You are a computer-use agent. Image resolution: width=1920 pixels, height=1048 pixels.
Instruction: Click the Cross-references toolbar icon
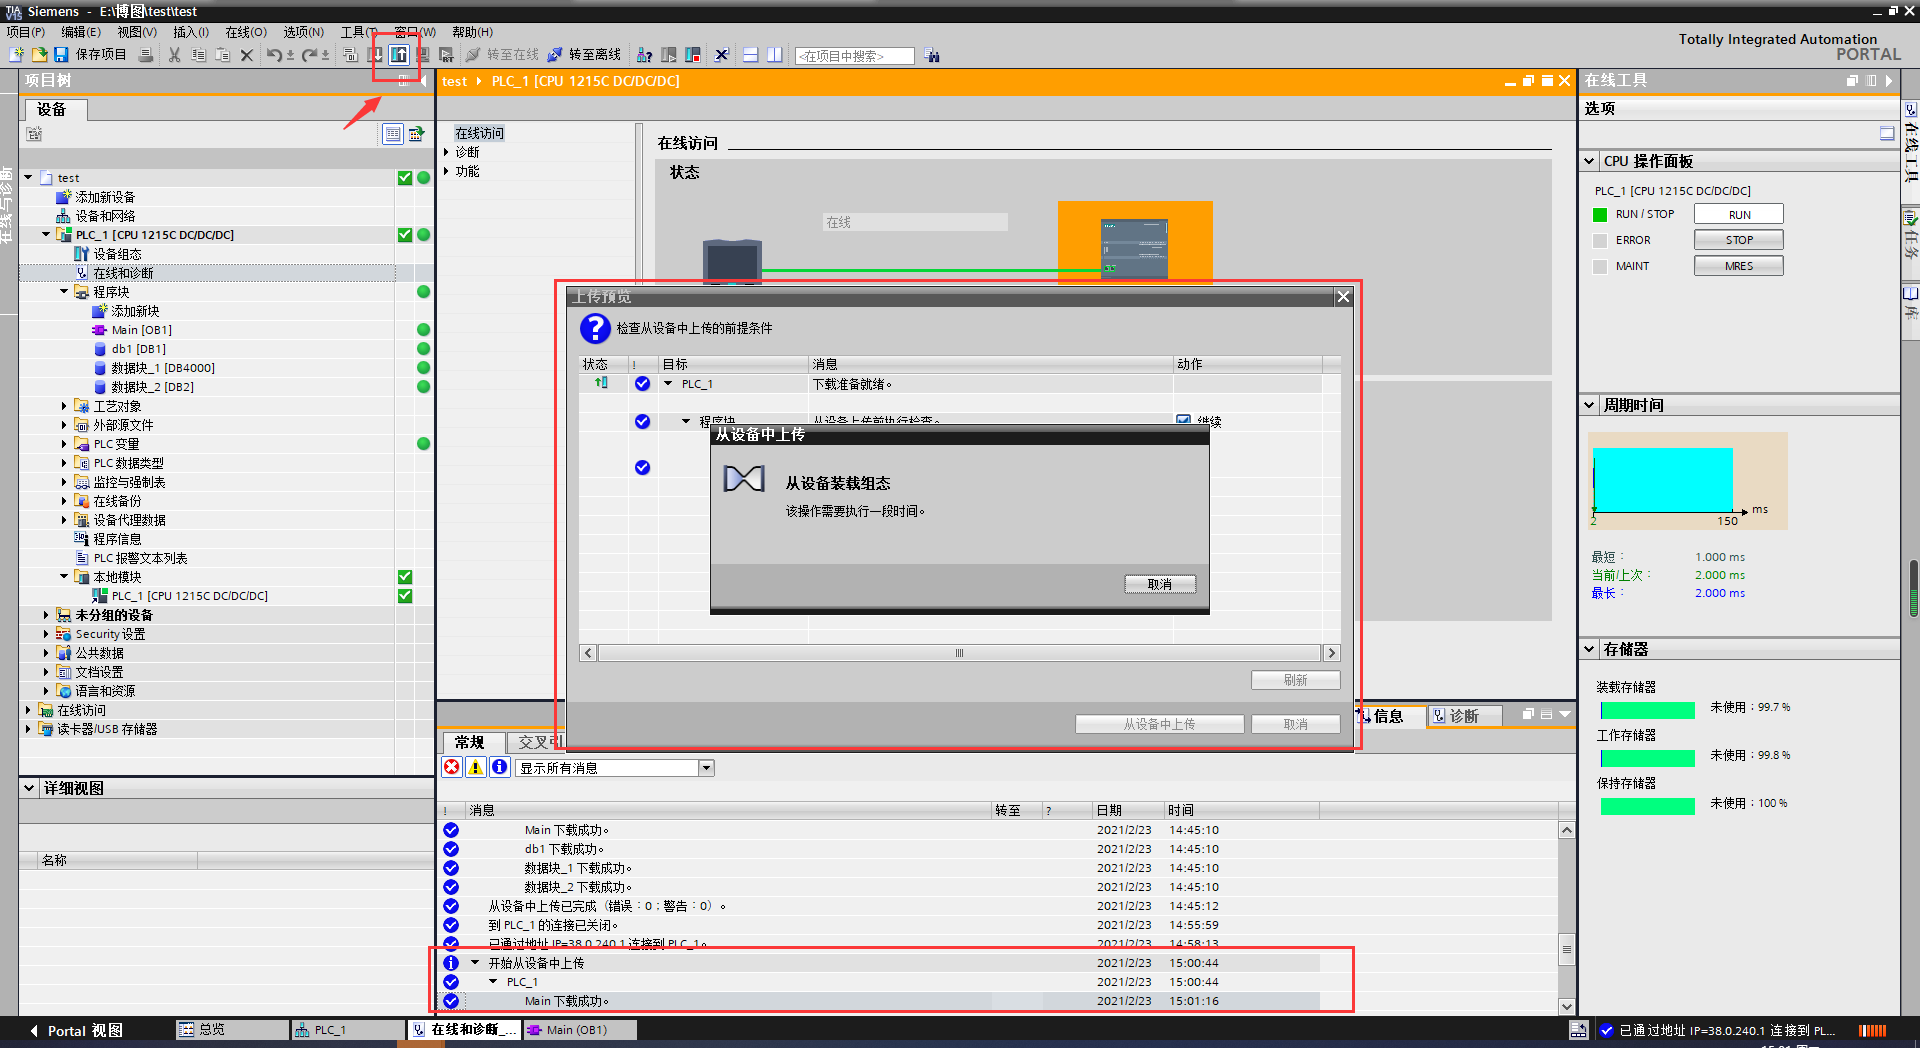tap(722, 55)
